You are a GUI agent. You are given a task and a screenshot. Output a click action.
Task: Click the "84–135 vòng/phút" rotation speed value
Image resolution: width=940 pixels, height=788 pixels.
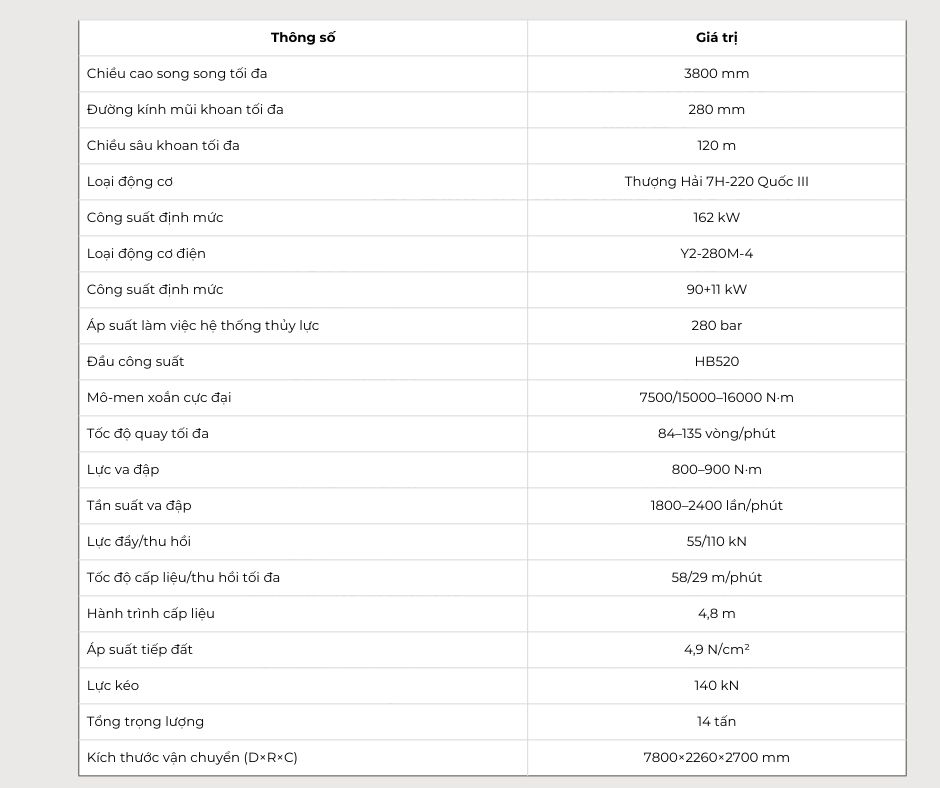[716, 434]
